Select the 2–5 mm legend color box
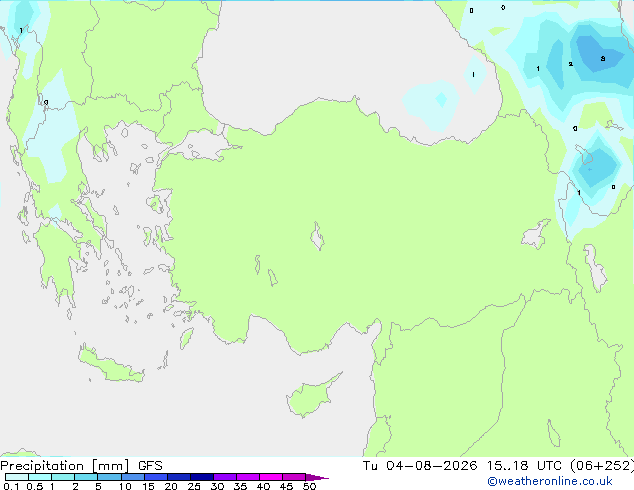The height and width of the screenshot is (490, 634). [x=86, y=477]
